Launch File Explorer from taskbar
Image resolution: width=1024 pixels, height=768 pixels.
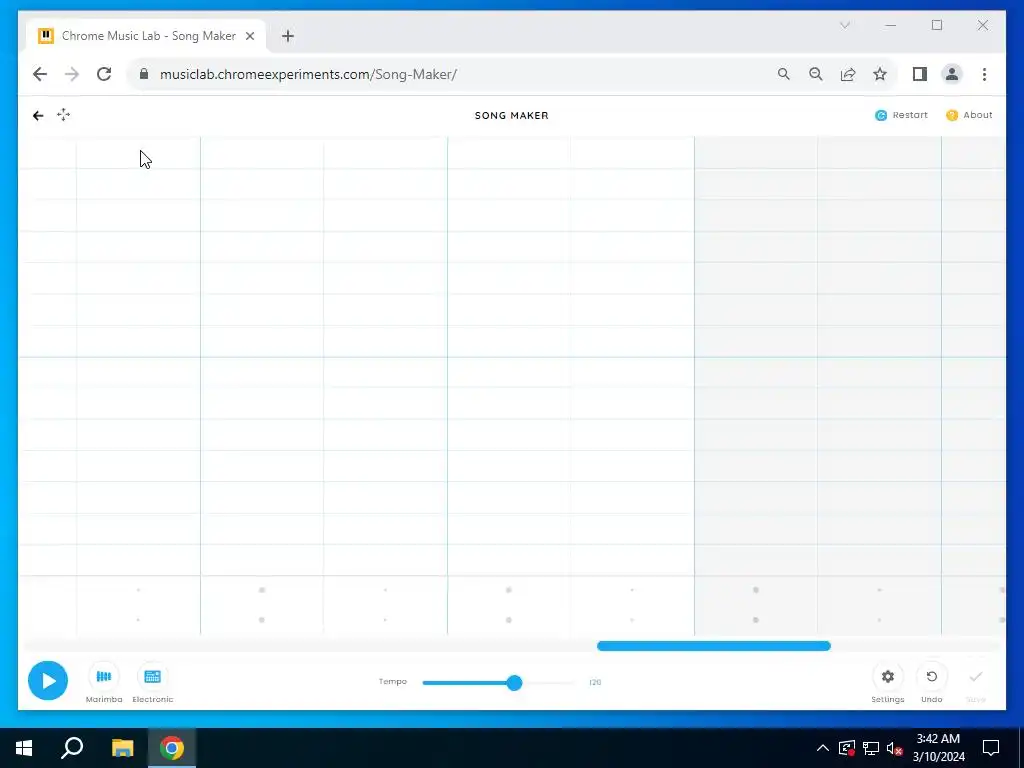coord(122,748)
